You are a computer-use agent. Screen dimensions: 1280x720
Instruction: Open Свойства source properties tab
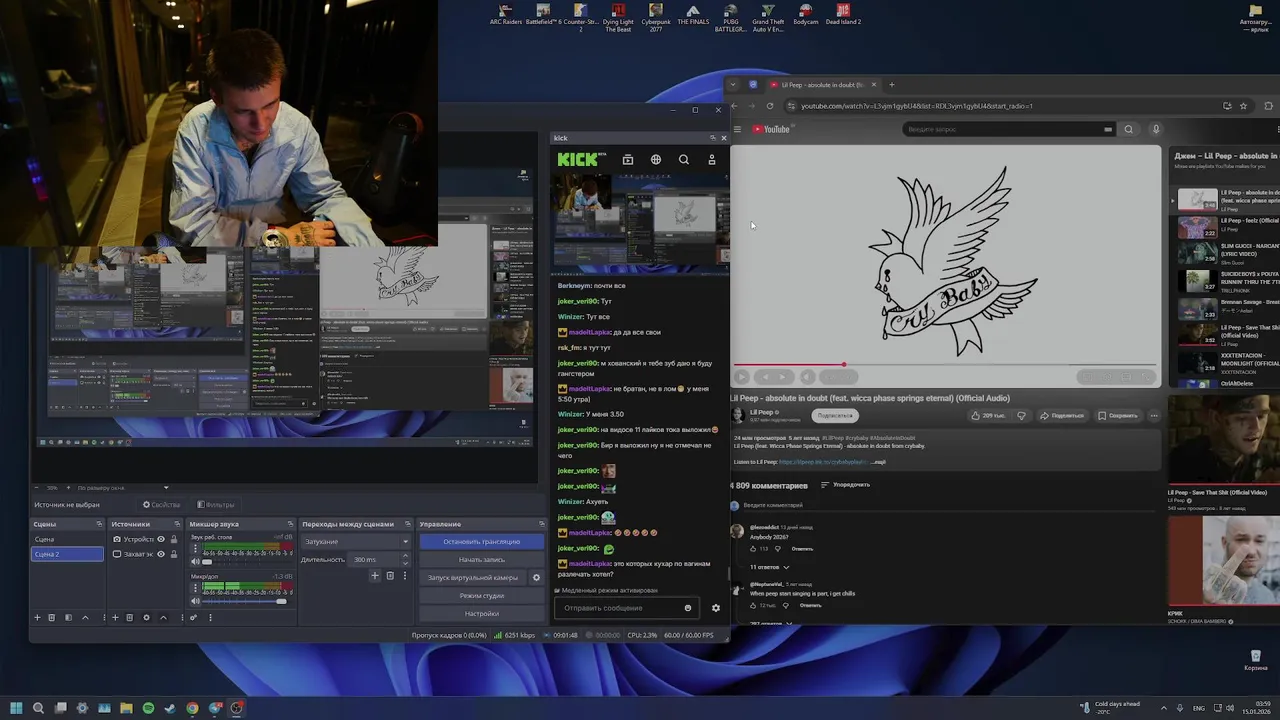[x=161, y=505]
